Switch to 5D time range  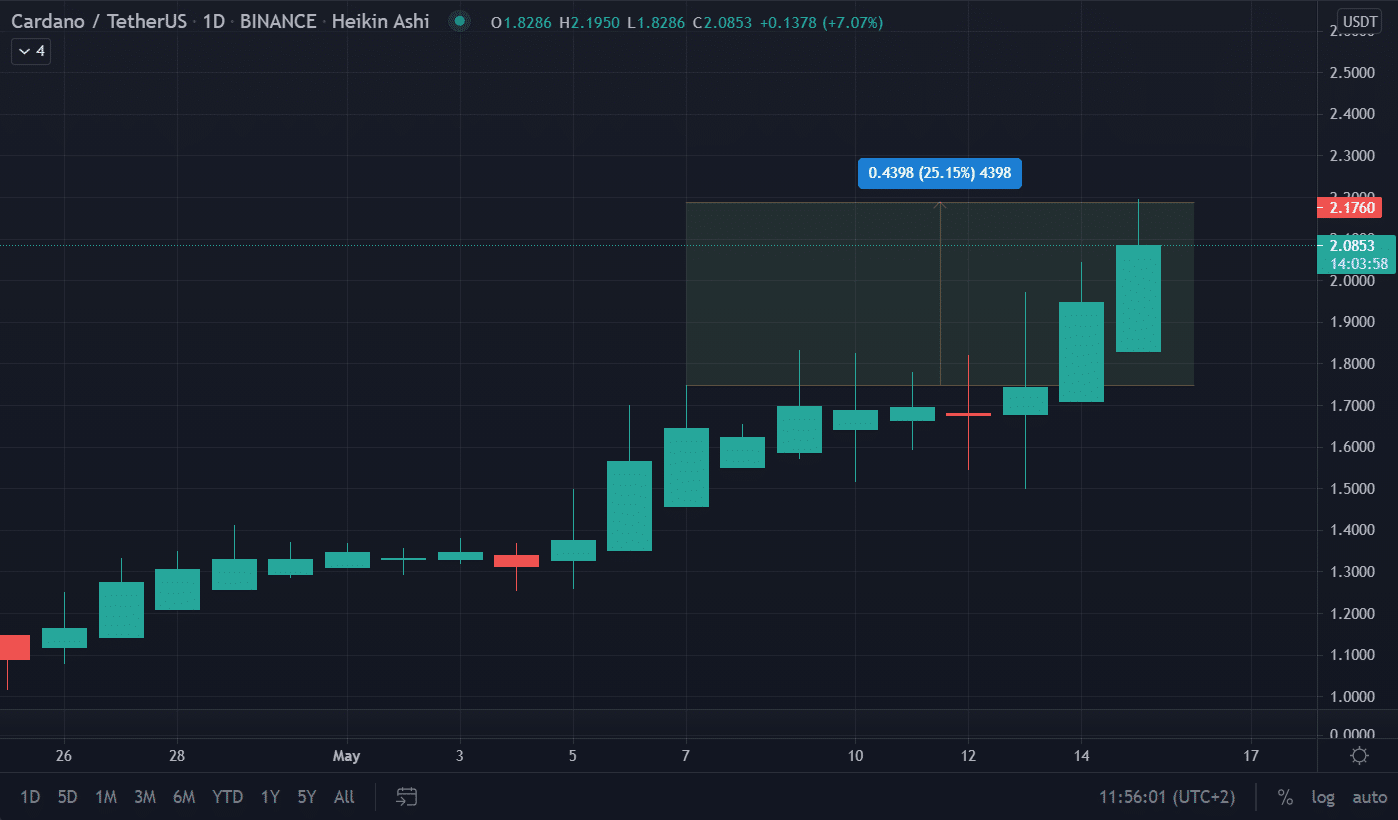pyautogui.click(x=67, y=797)
